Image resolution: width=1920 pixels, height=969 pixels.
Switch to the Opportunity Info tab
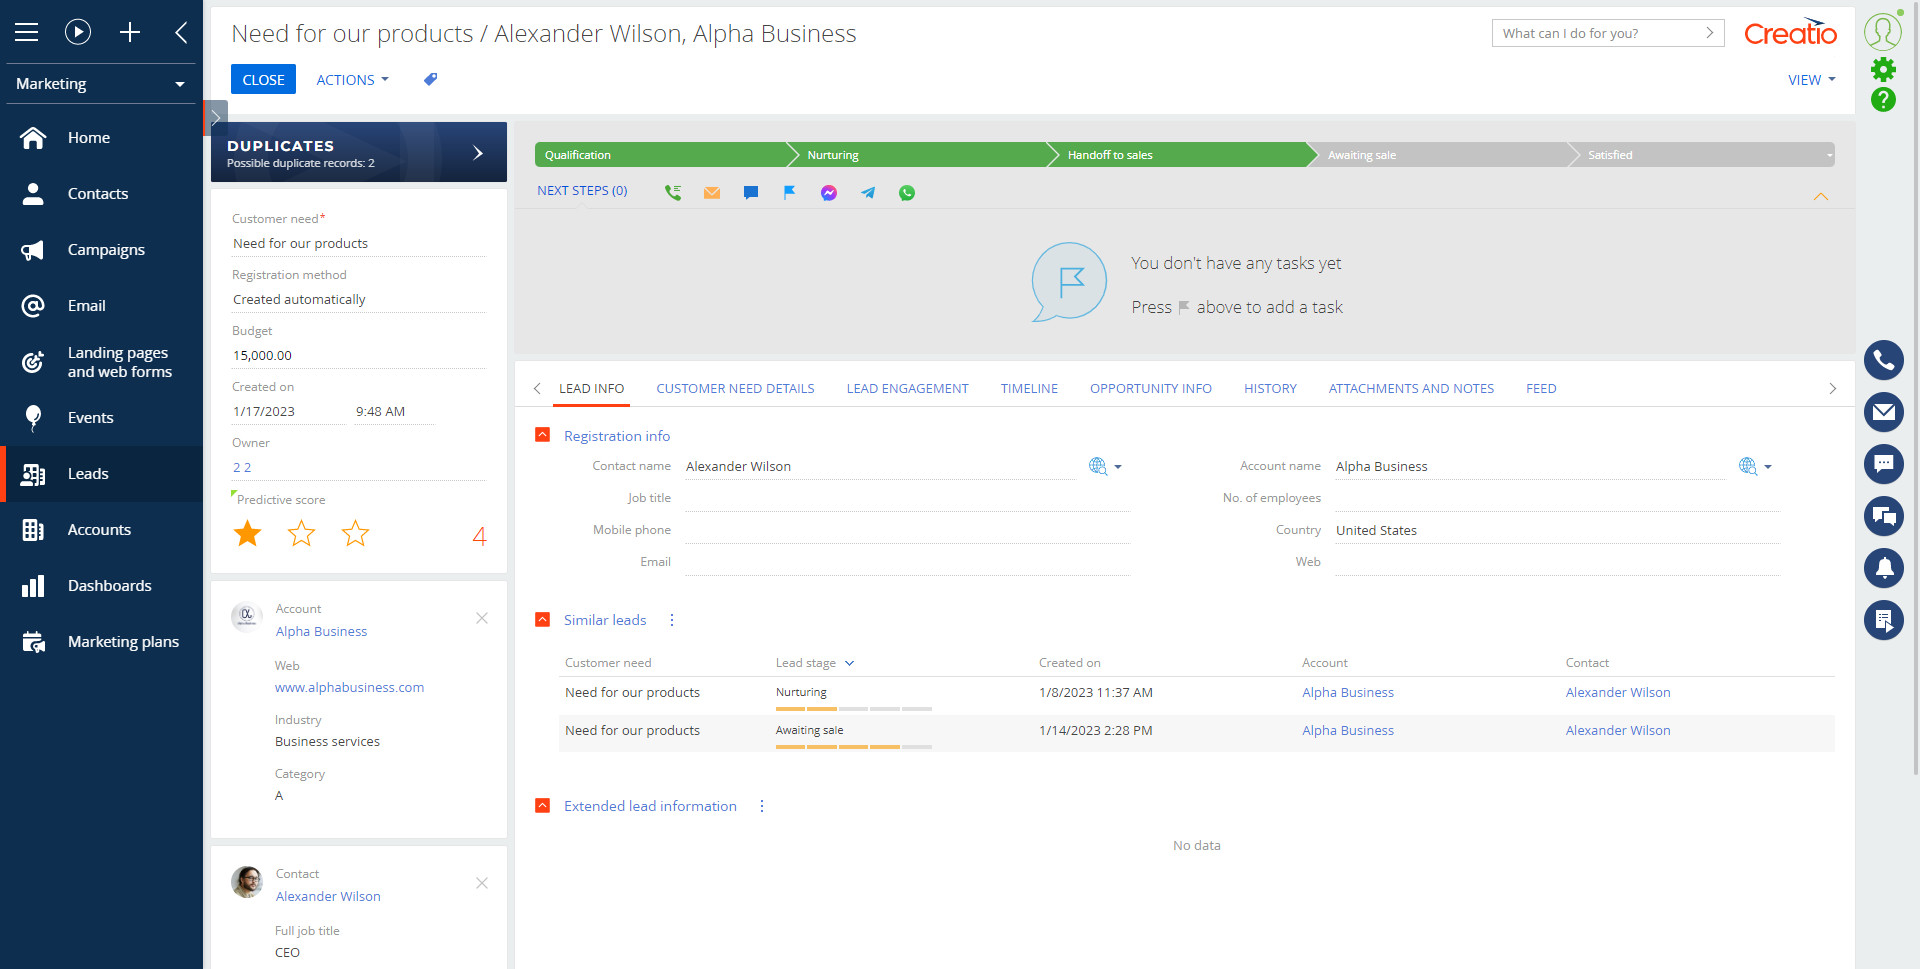(1150, 389)
